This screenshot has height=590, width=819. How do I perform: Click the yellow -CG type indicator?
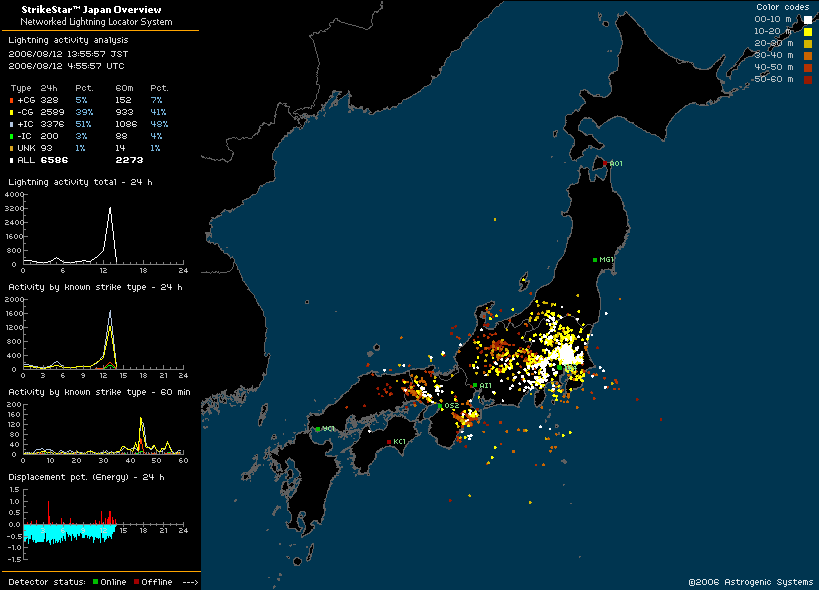(12, 112)
